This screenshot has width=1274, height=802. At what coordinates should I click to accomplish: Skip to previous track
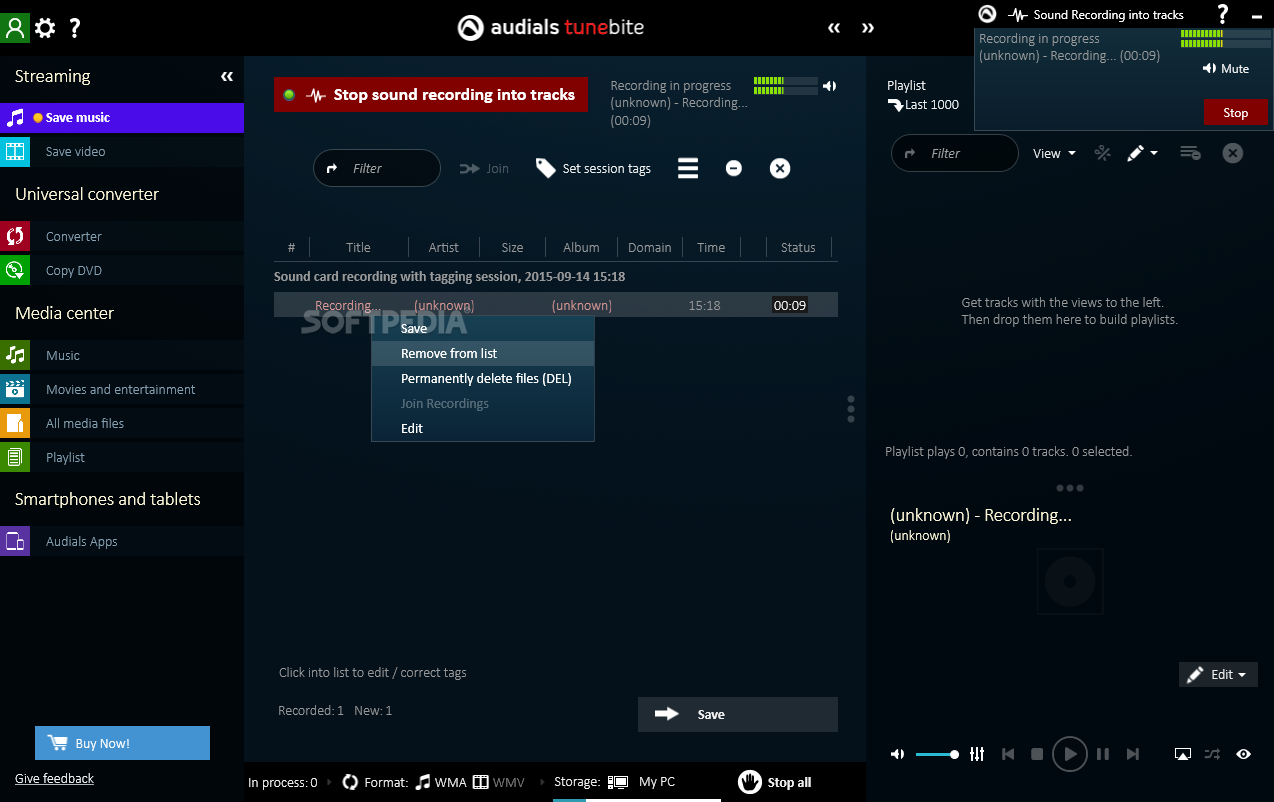1008,754
